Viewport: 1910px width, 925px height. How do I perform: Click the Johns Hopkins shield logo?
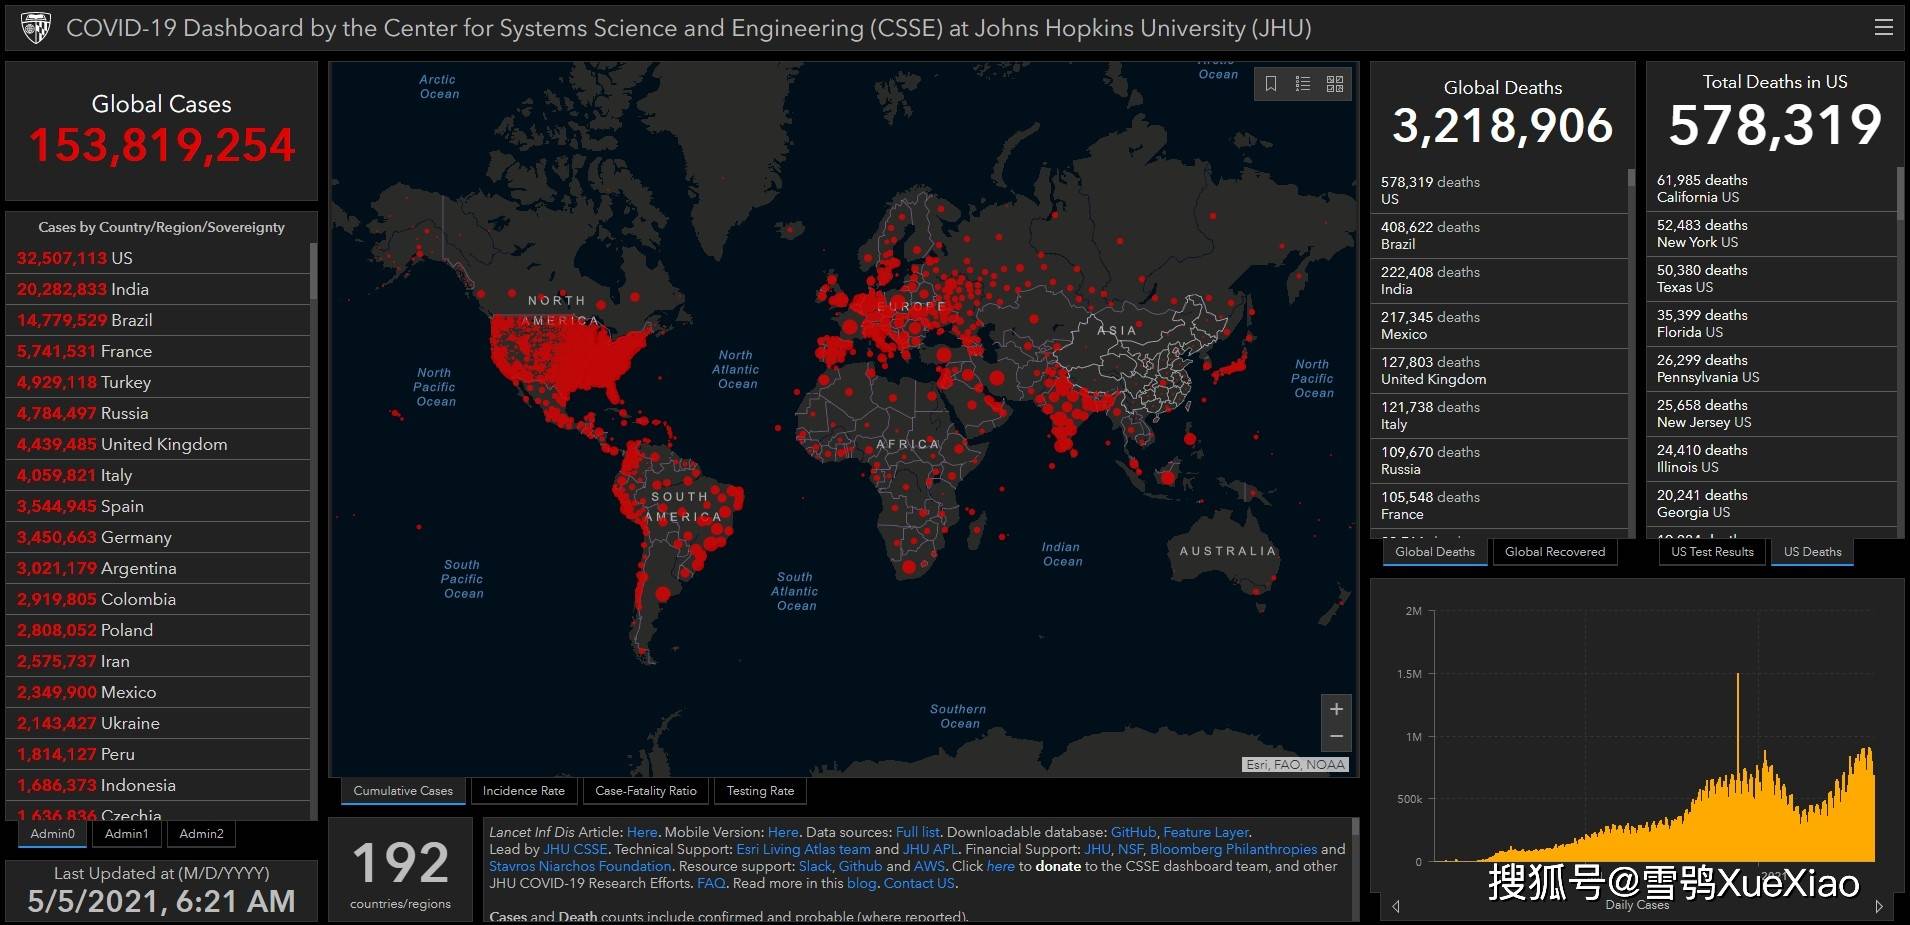[36, 28]
